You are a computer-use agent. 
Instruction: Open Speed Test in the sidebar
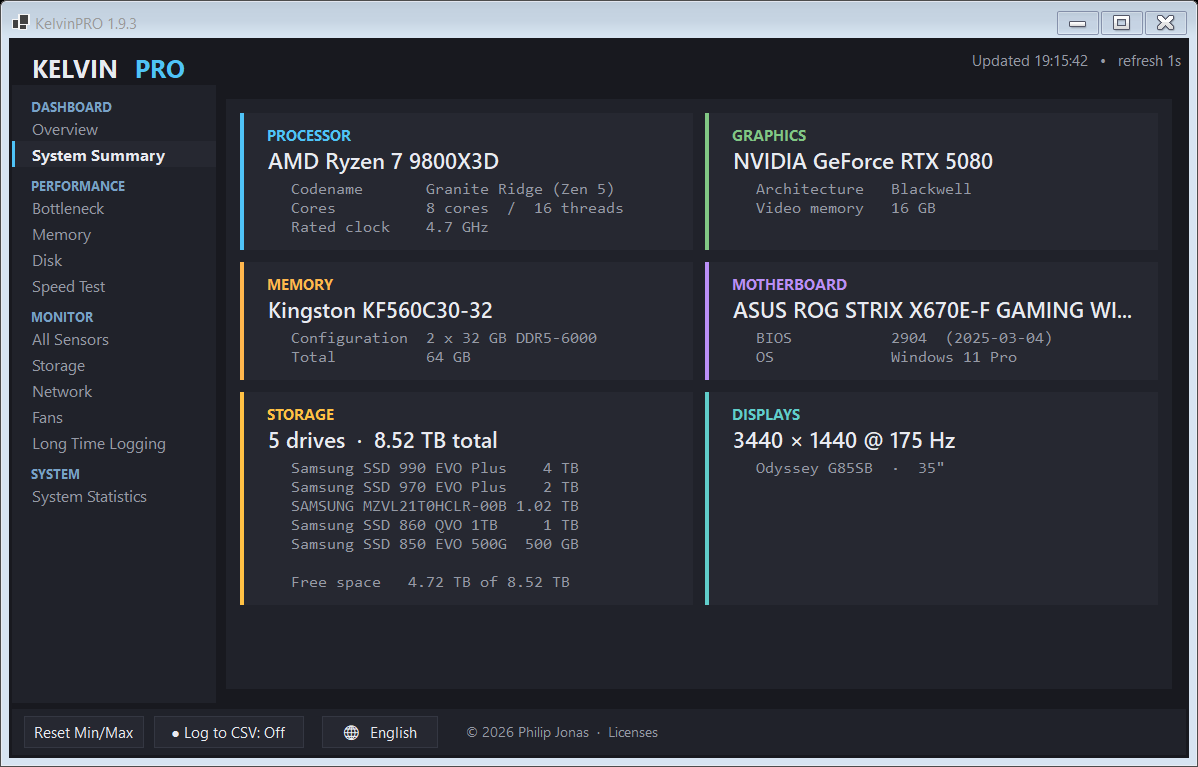(x=69, y=286)
